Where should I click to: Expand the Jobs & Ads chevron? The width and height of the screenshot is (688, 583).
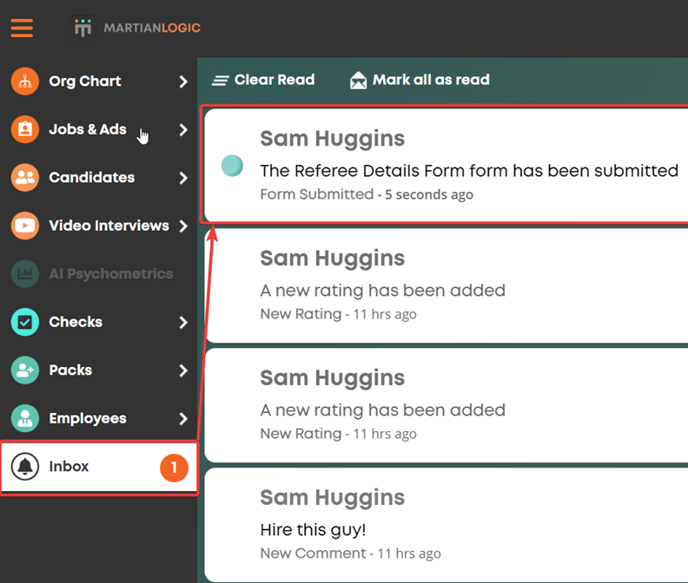(183, 129)
